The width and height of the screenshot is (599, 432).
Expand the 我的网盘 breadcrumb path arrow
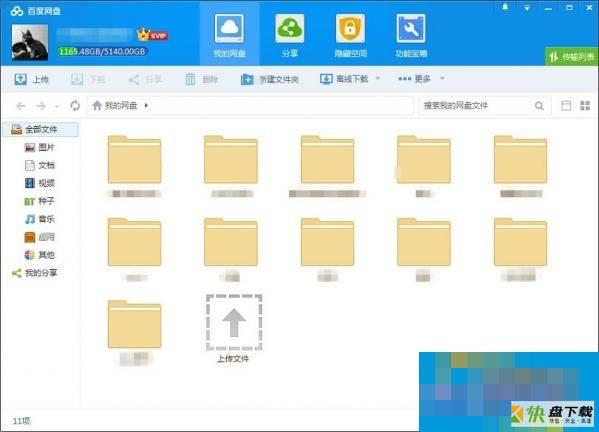146,105
